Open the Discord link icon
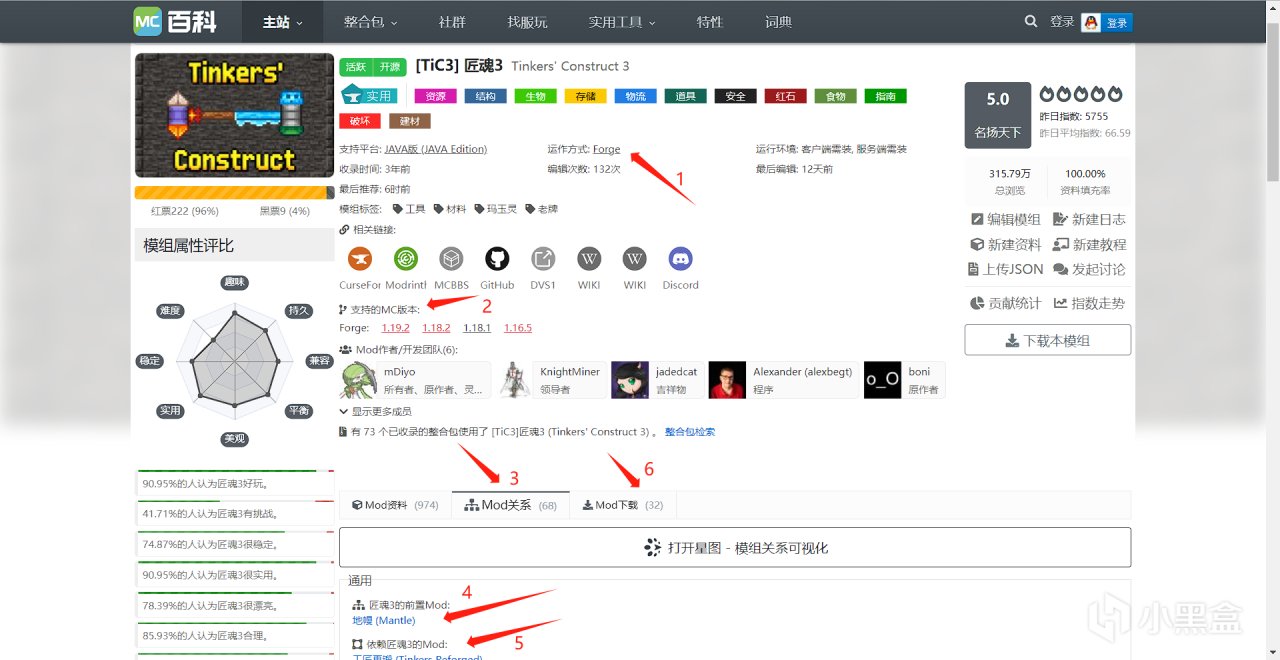 [x=680, y=260]
